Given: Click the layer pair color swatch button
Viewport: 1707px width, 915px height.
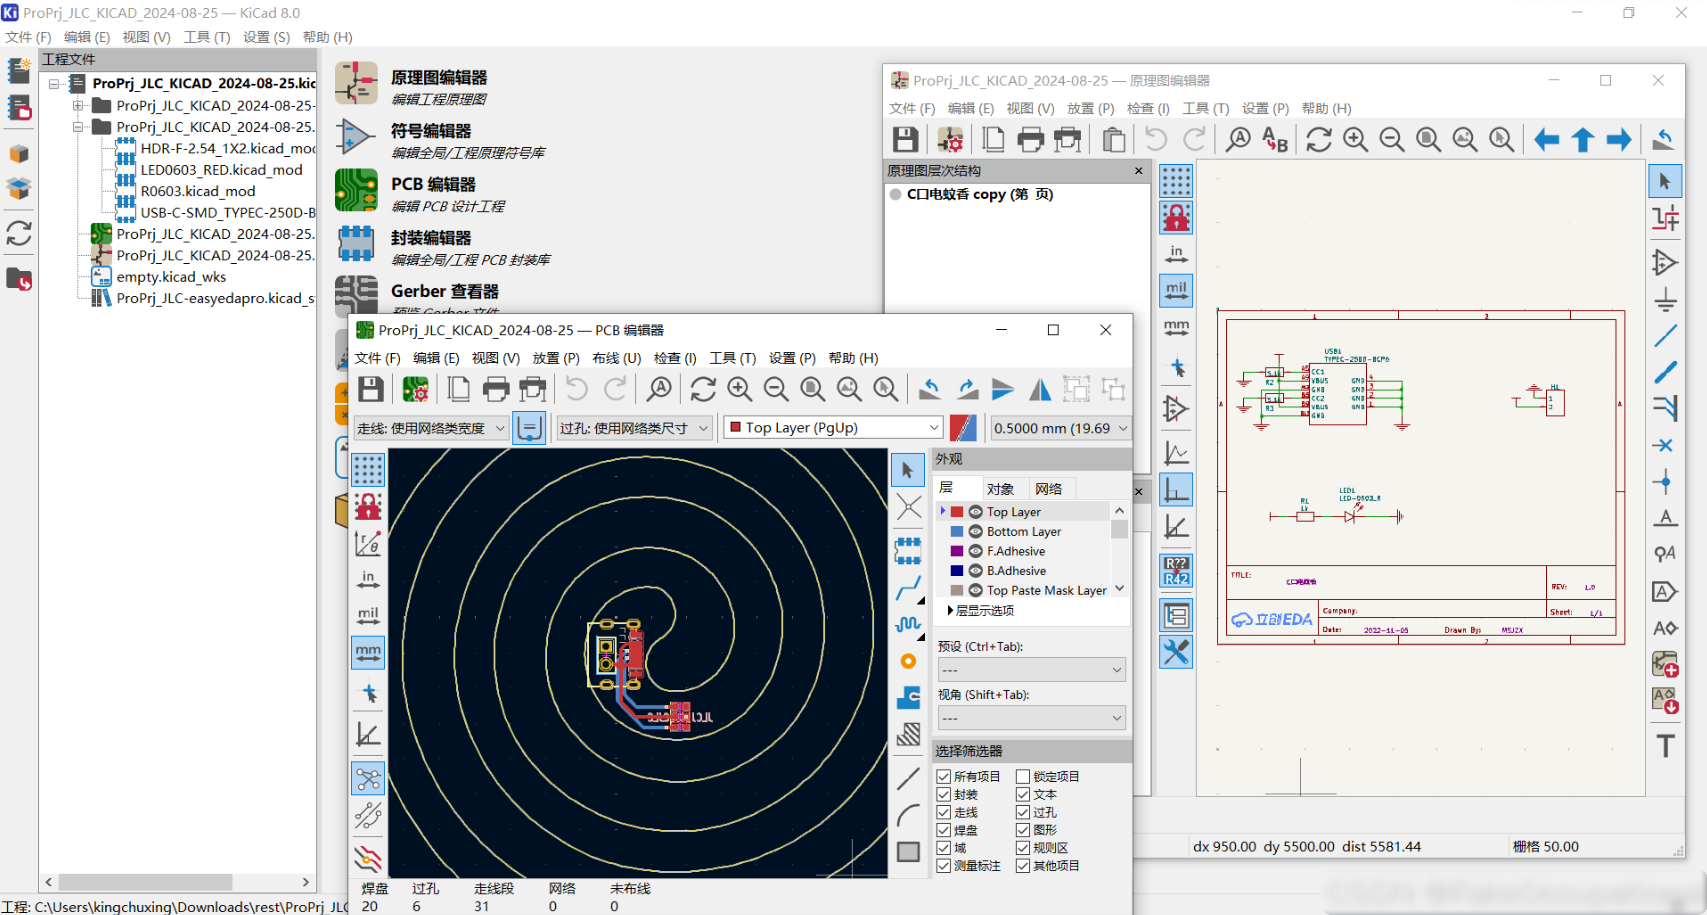Looking at the screenshot, I should (963, 428).
